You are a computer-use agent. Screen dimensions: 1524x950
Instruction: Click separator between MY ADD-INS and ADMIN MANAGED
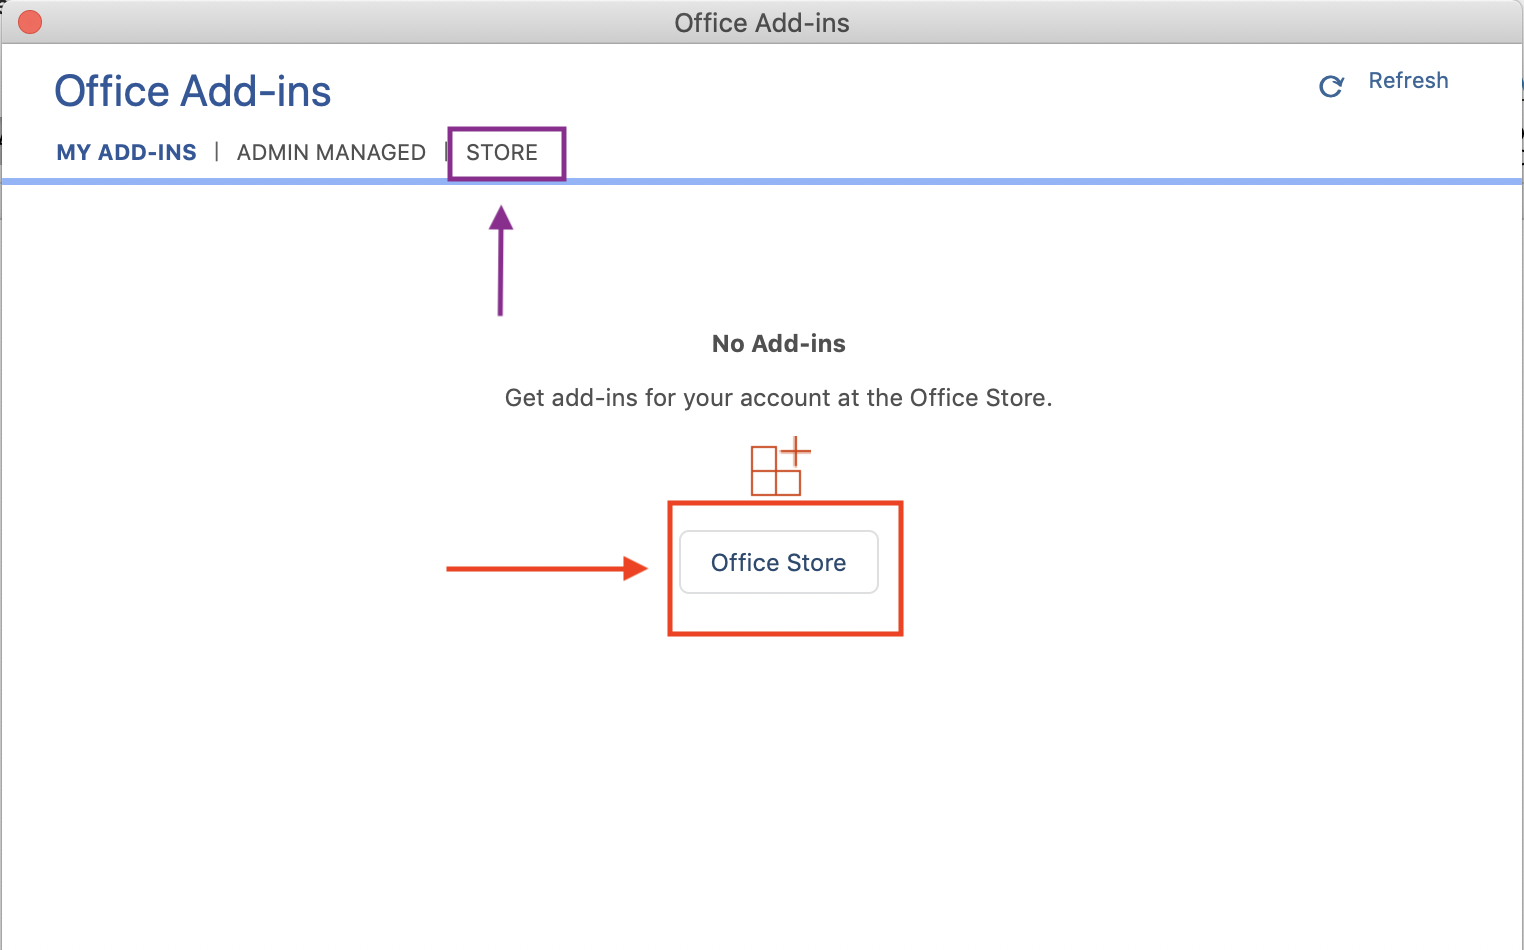coord(217,152)
